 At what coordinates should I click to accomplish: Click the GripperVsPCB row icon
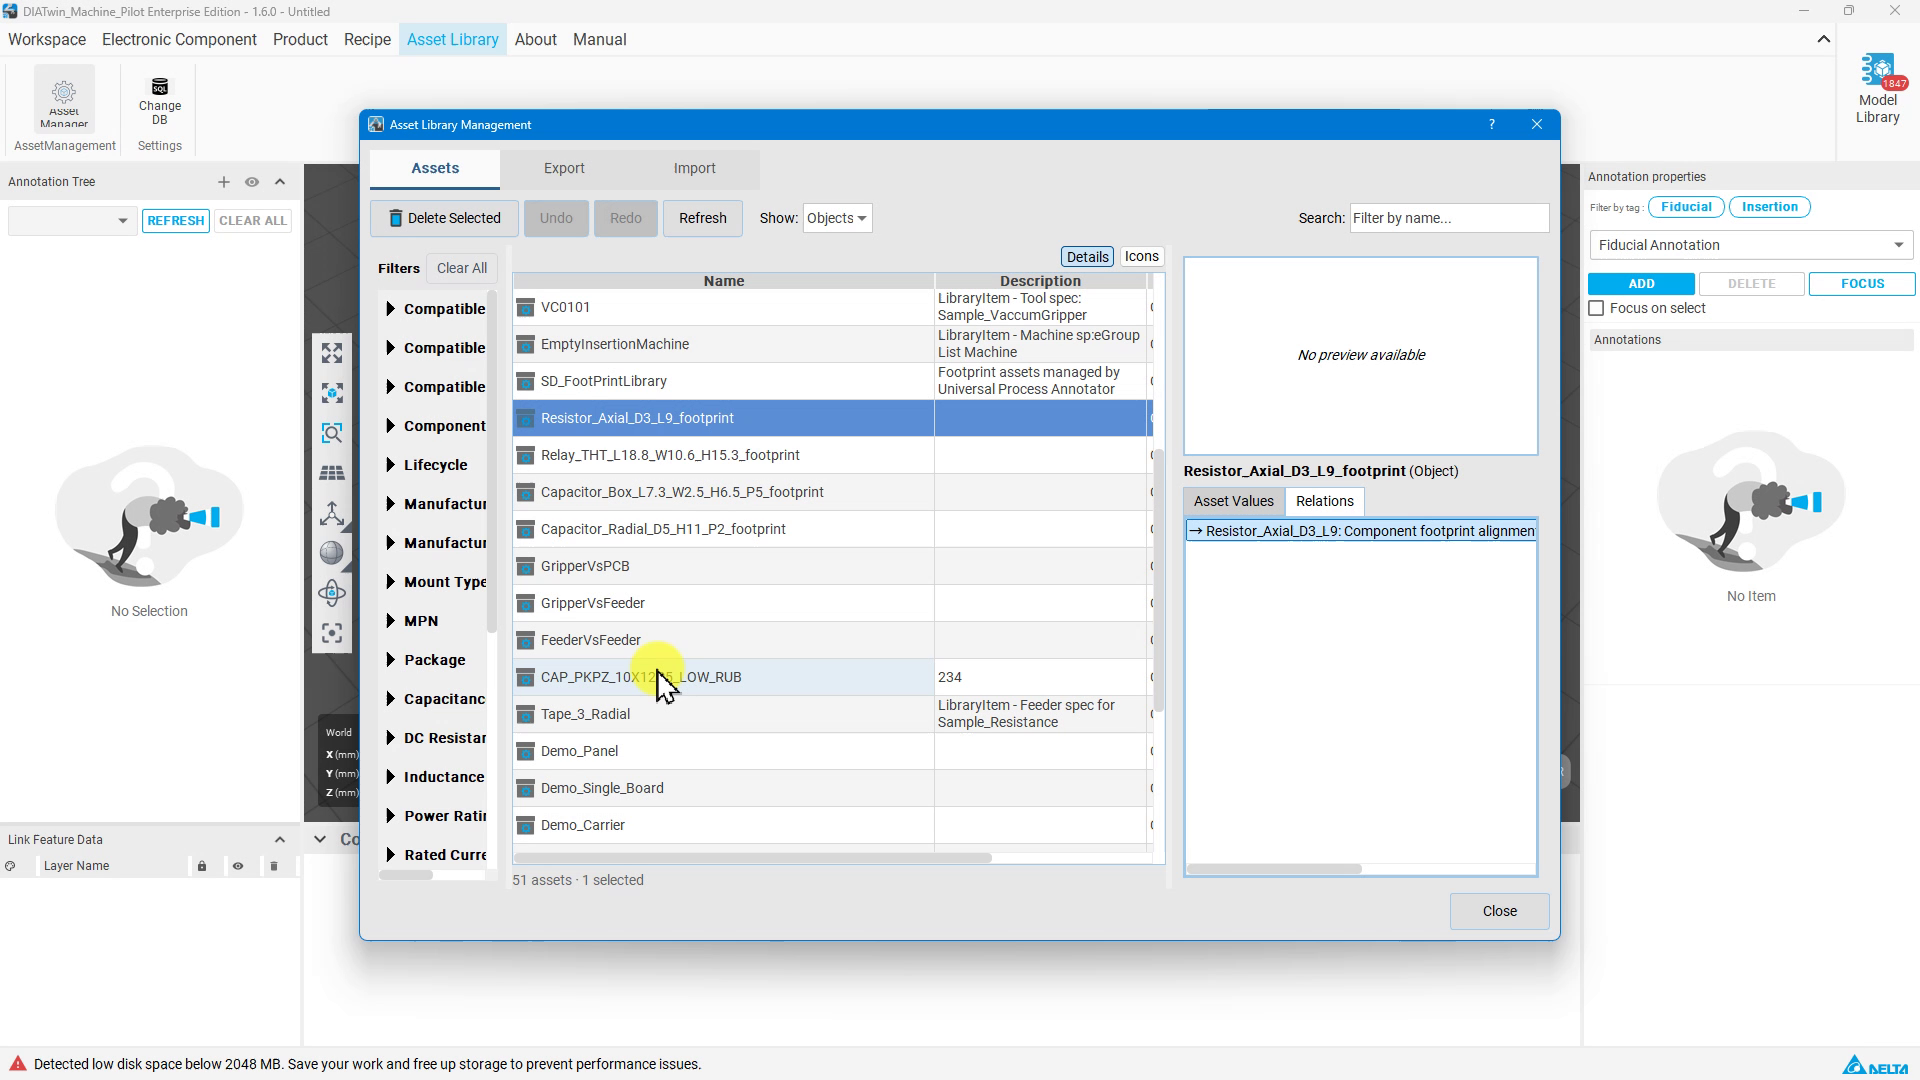[x=525, y=566]
